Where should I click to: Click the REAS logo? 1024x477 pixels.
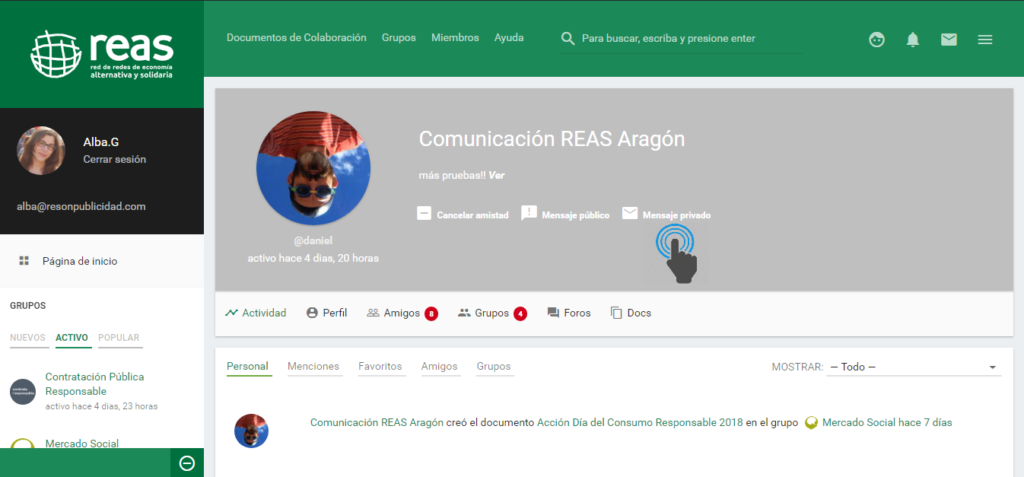point(102,54)
